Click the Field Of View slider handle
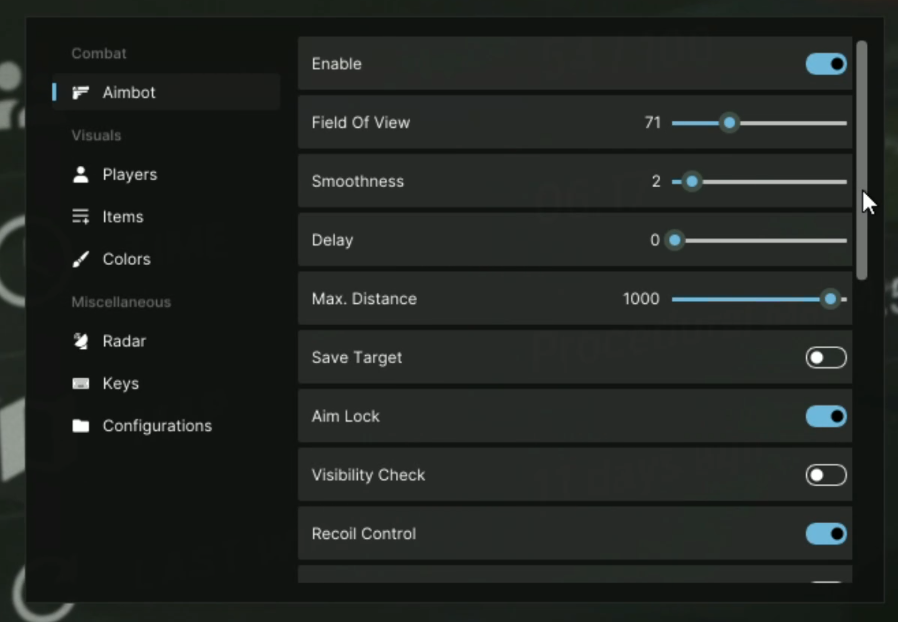The image size is (898, 622). (x=730, y=123)
